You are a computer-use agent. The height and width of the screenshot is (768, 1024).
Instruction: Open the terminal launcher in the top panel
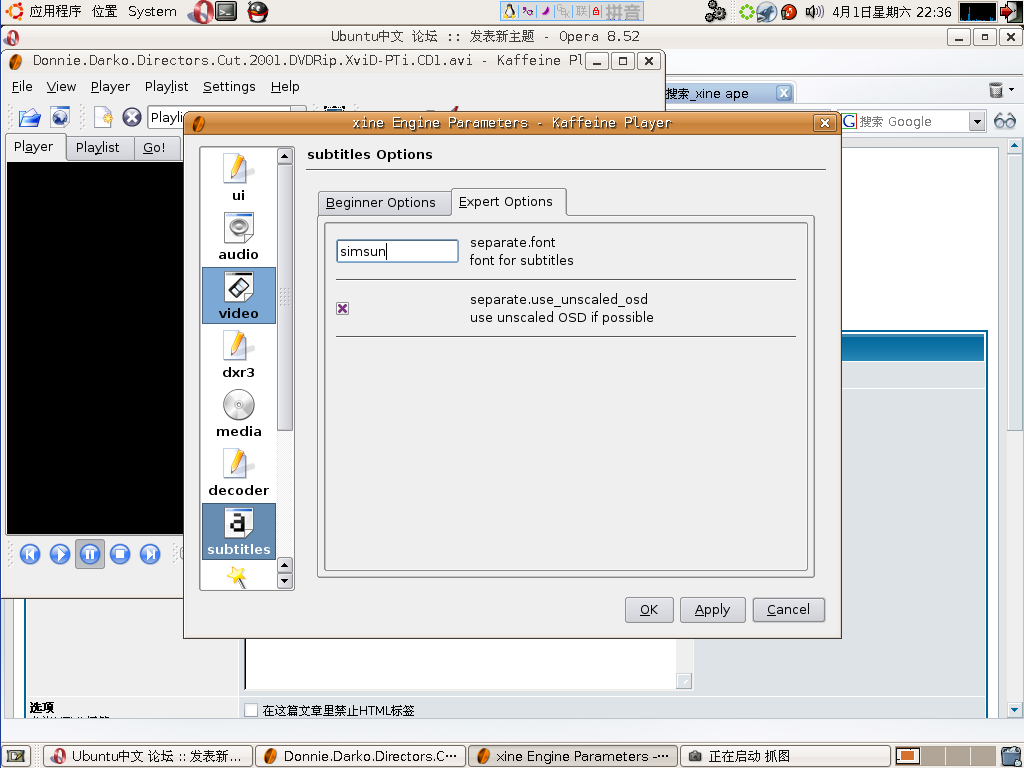tap(227, 11)
